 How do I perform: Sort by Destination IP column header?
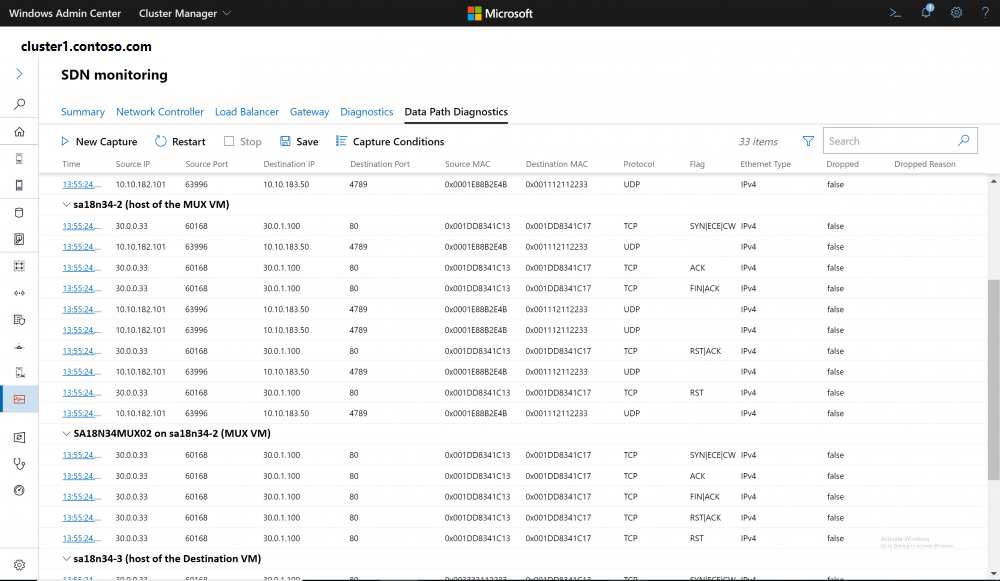[289, 164]
